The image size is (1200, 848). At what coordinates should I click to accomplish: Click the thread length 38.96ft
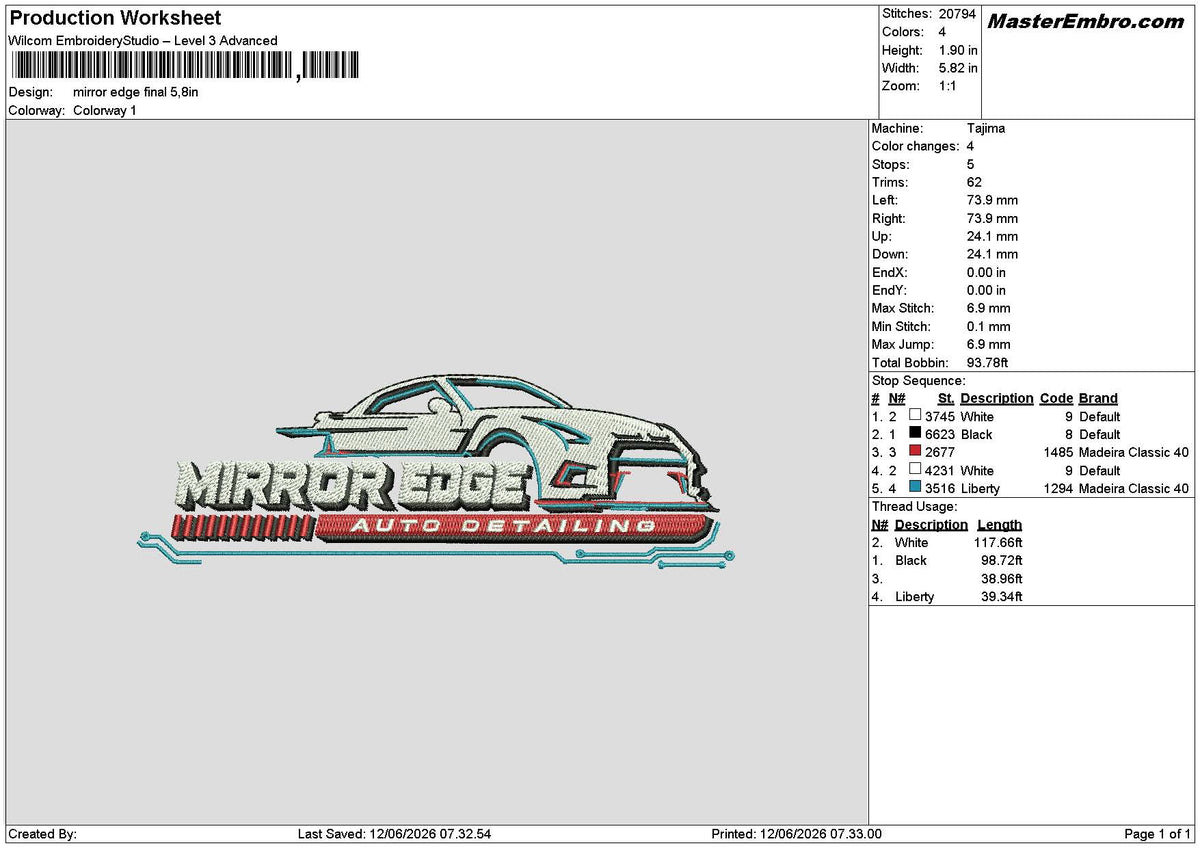click(x=1002, y=578)
